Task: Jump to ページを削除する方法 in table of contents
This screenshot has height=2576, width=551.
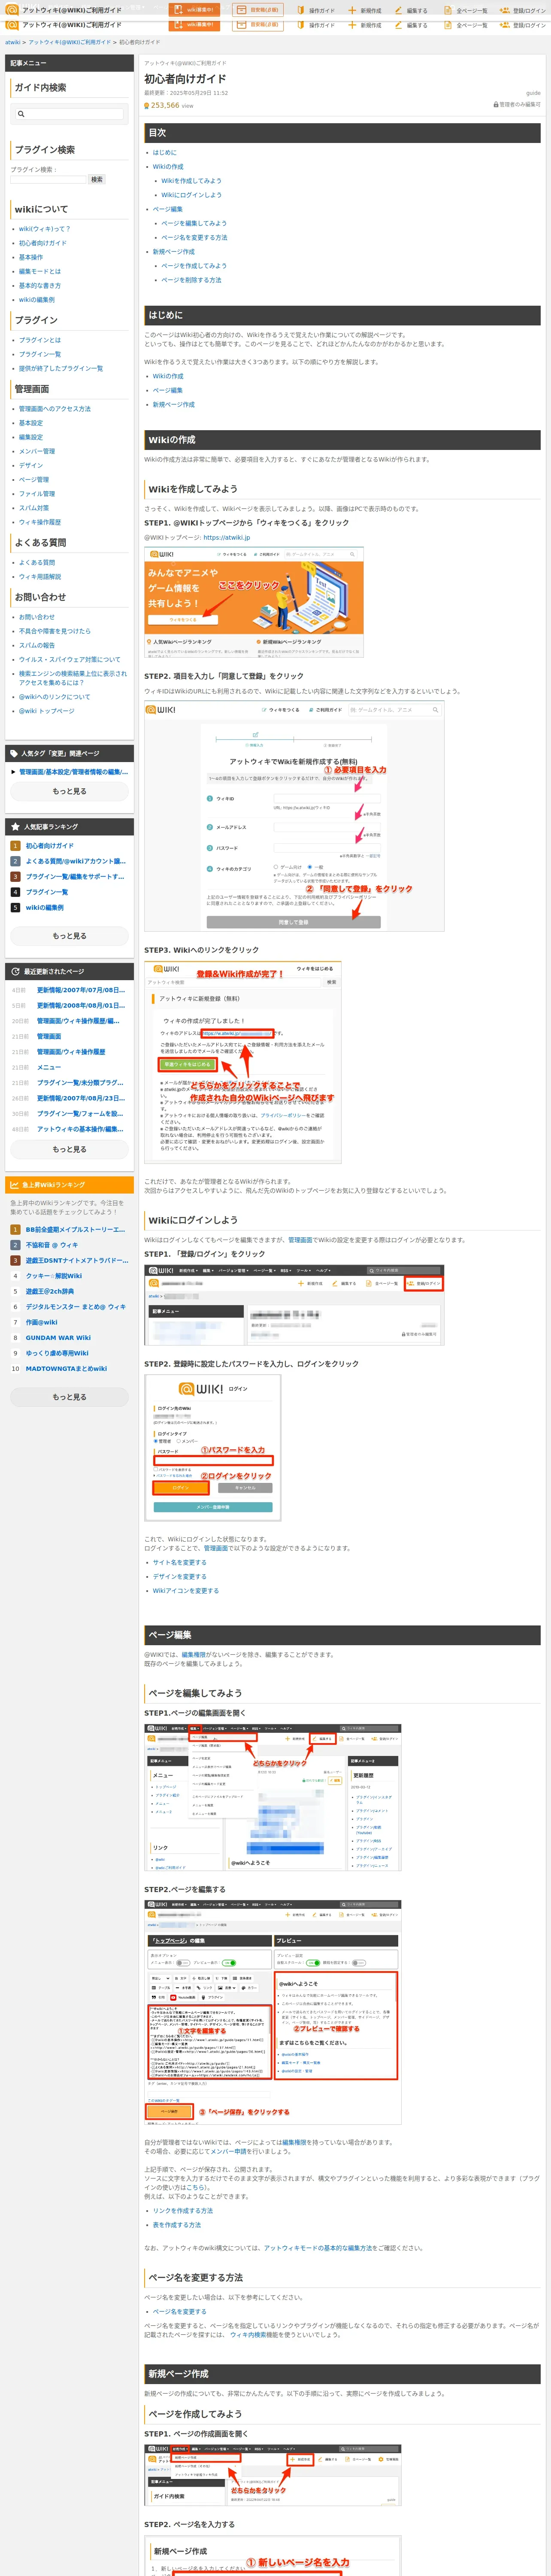Action: point(191,280)
